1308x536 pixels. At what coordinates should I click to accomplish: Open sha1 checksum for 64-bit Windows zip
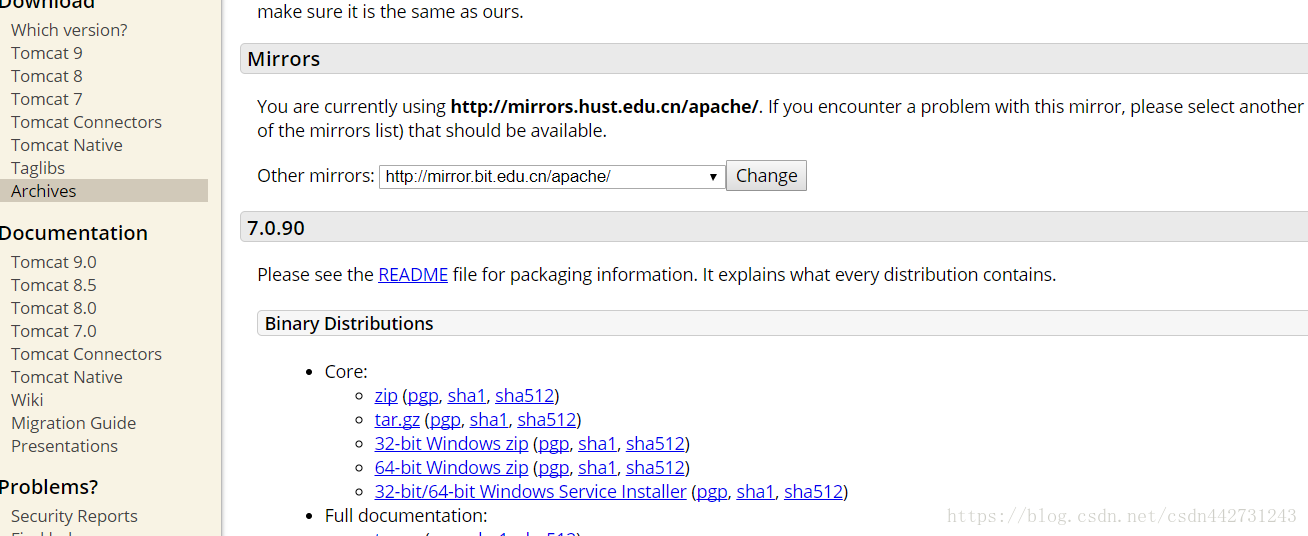[597, 467]
